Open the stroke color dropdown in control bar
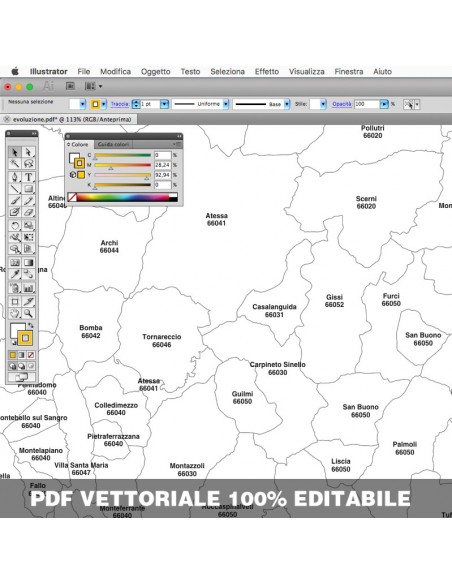The width and height of the screenshot is (452, 584). [104, 104]
